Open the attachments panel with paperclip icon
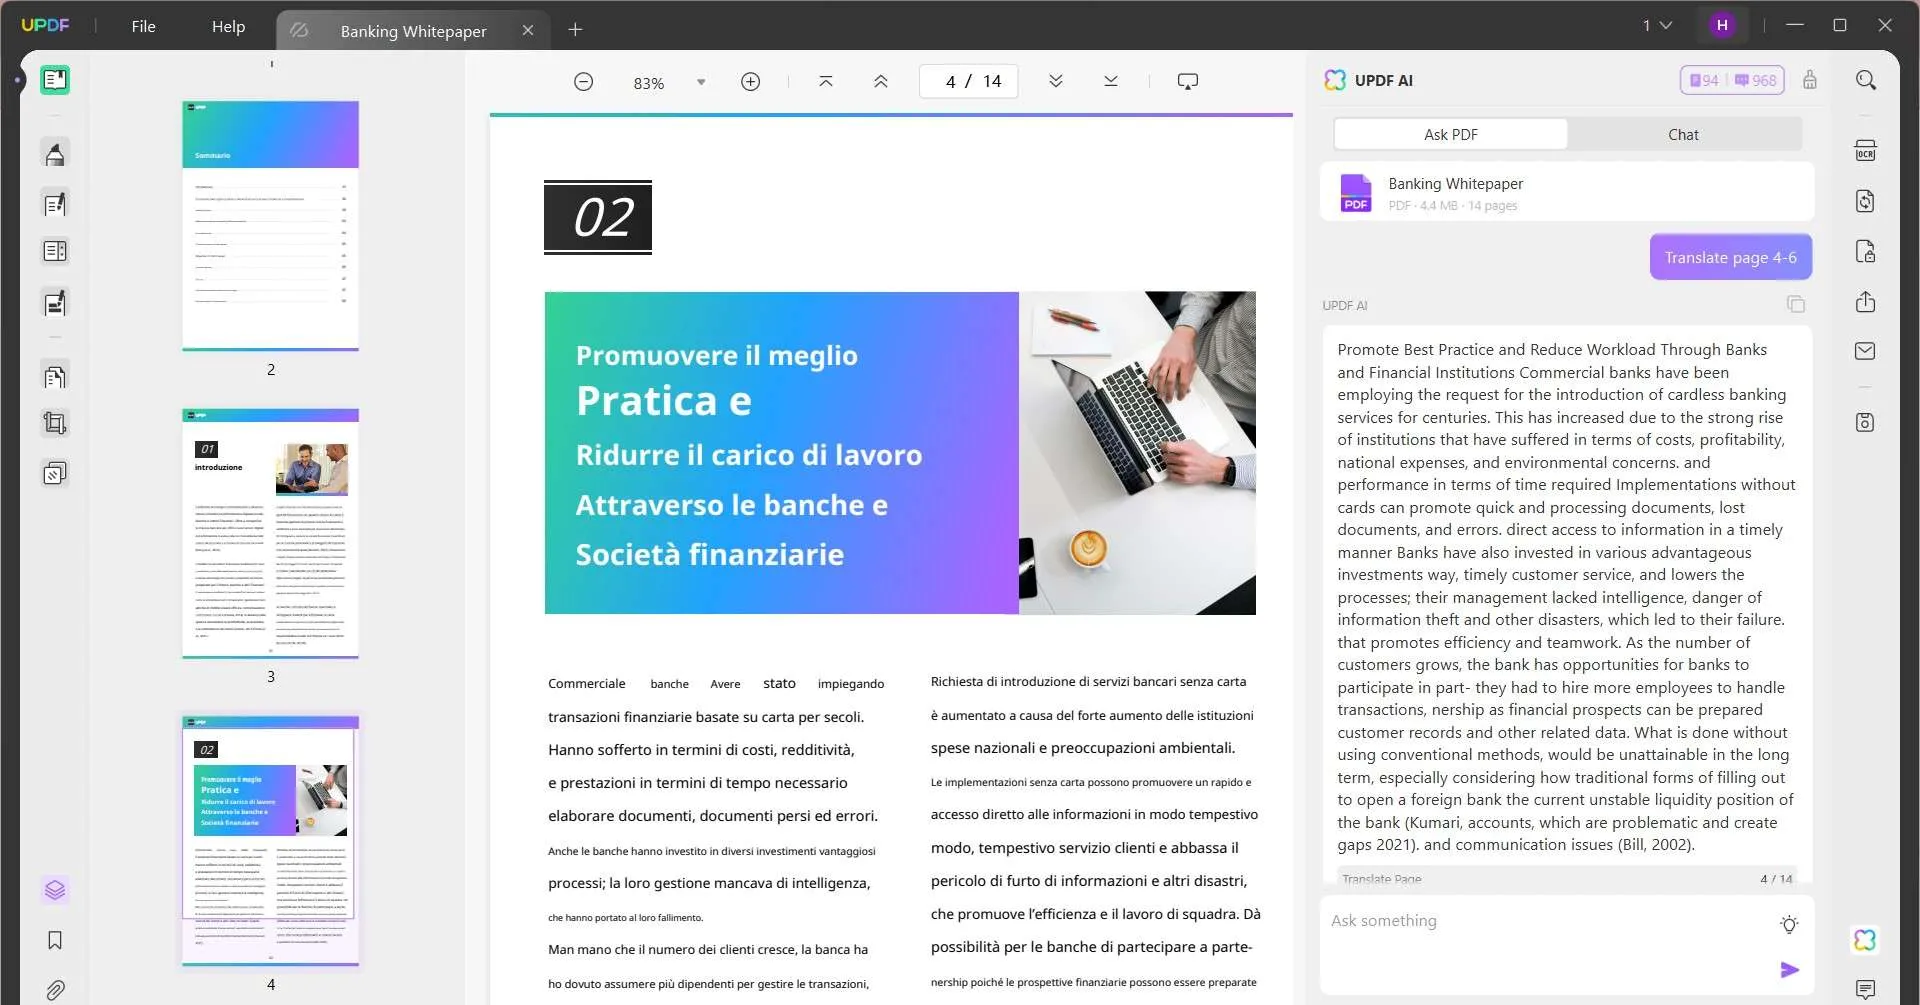 [55, 990]
